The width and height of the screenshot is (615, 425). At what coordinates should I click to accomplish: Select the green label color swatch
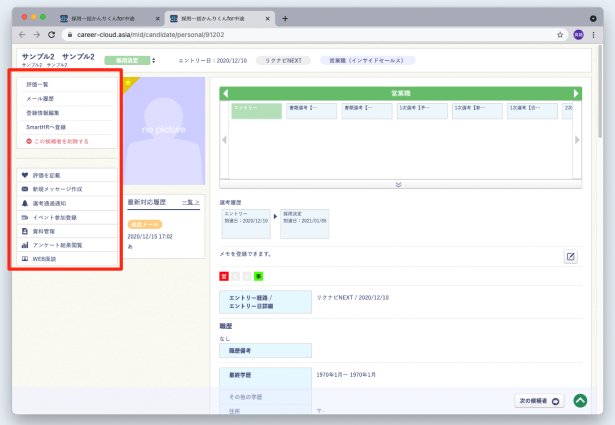(258, 275)
